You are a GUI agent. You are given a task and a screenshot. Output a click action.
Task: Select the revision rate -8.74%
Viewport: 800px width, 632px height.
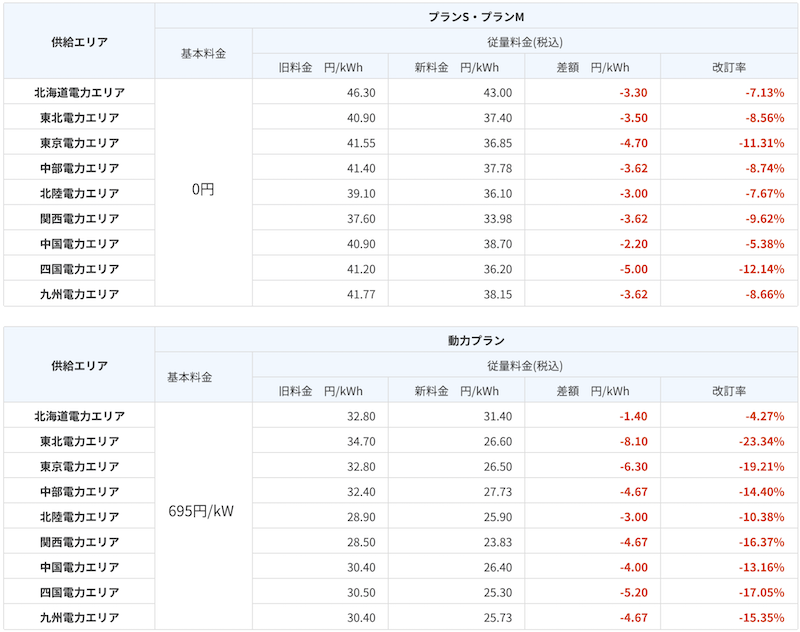[x=765, y=168]
